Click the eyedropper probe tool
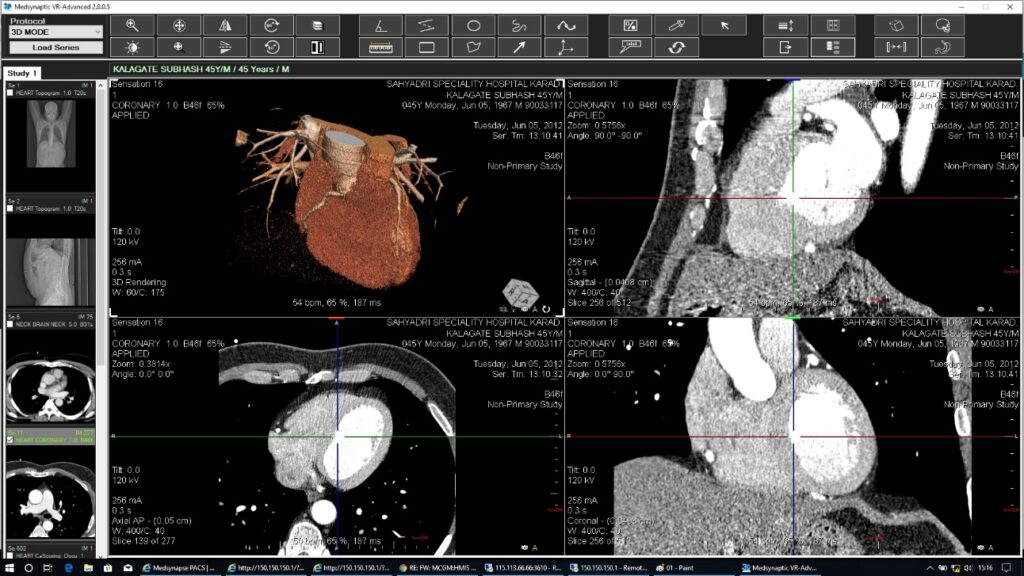This screenshot has width=1024, height=576. (x=676, y=26)
